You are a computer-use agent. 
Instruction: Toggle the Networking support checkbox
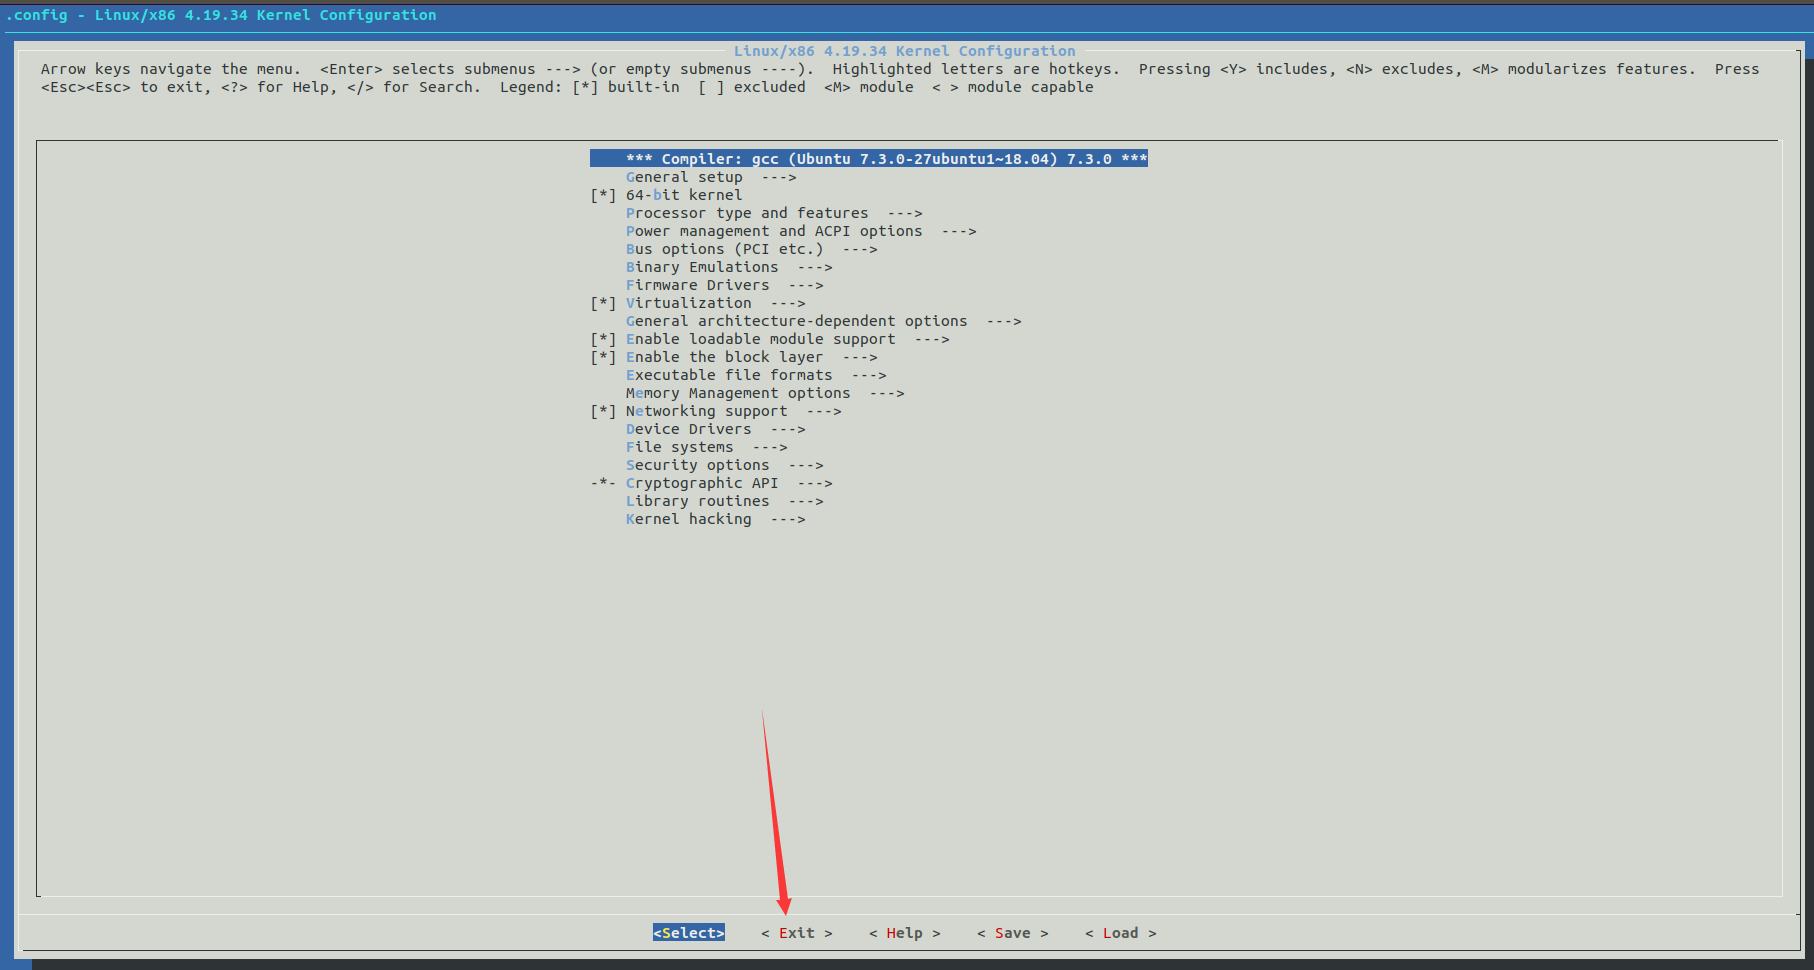(x=603, y=412)
